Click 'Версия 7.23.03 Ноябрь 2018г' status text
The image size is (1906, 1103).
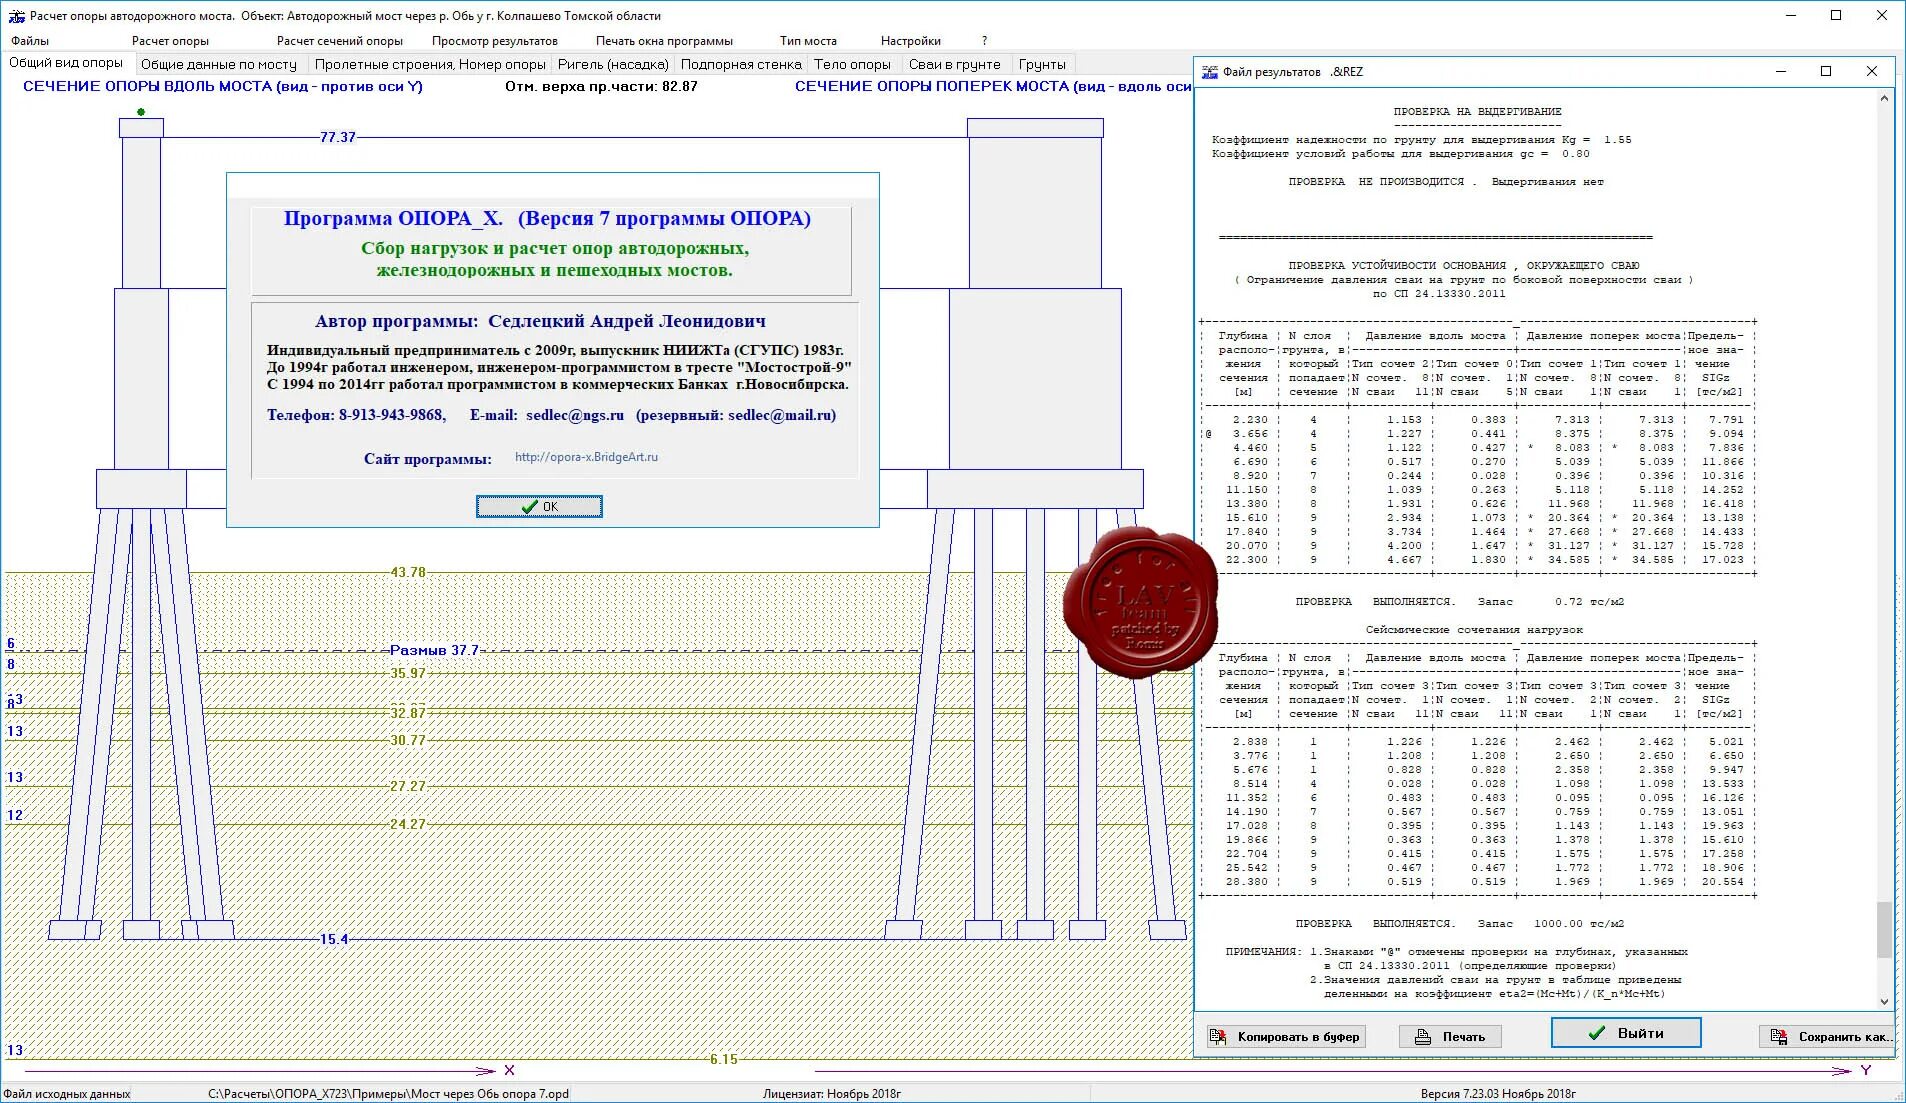1498,1094
